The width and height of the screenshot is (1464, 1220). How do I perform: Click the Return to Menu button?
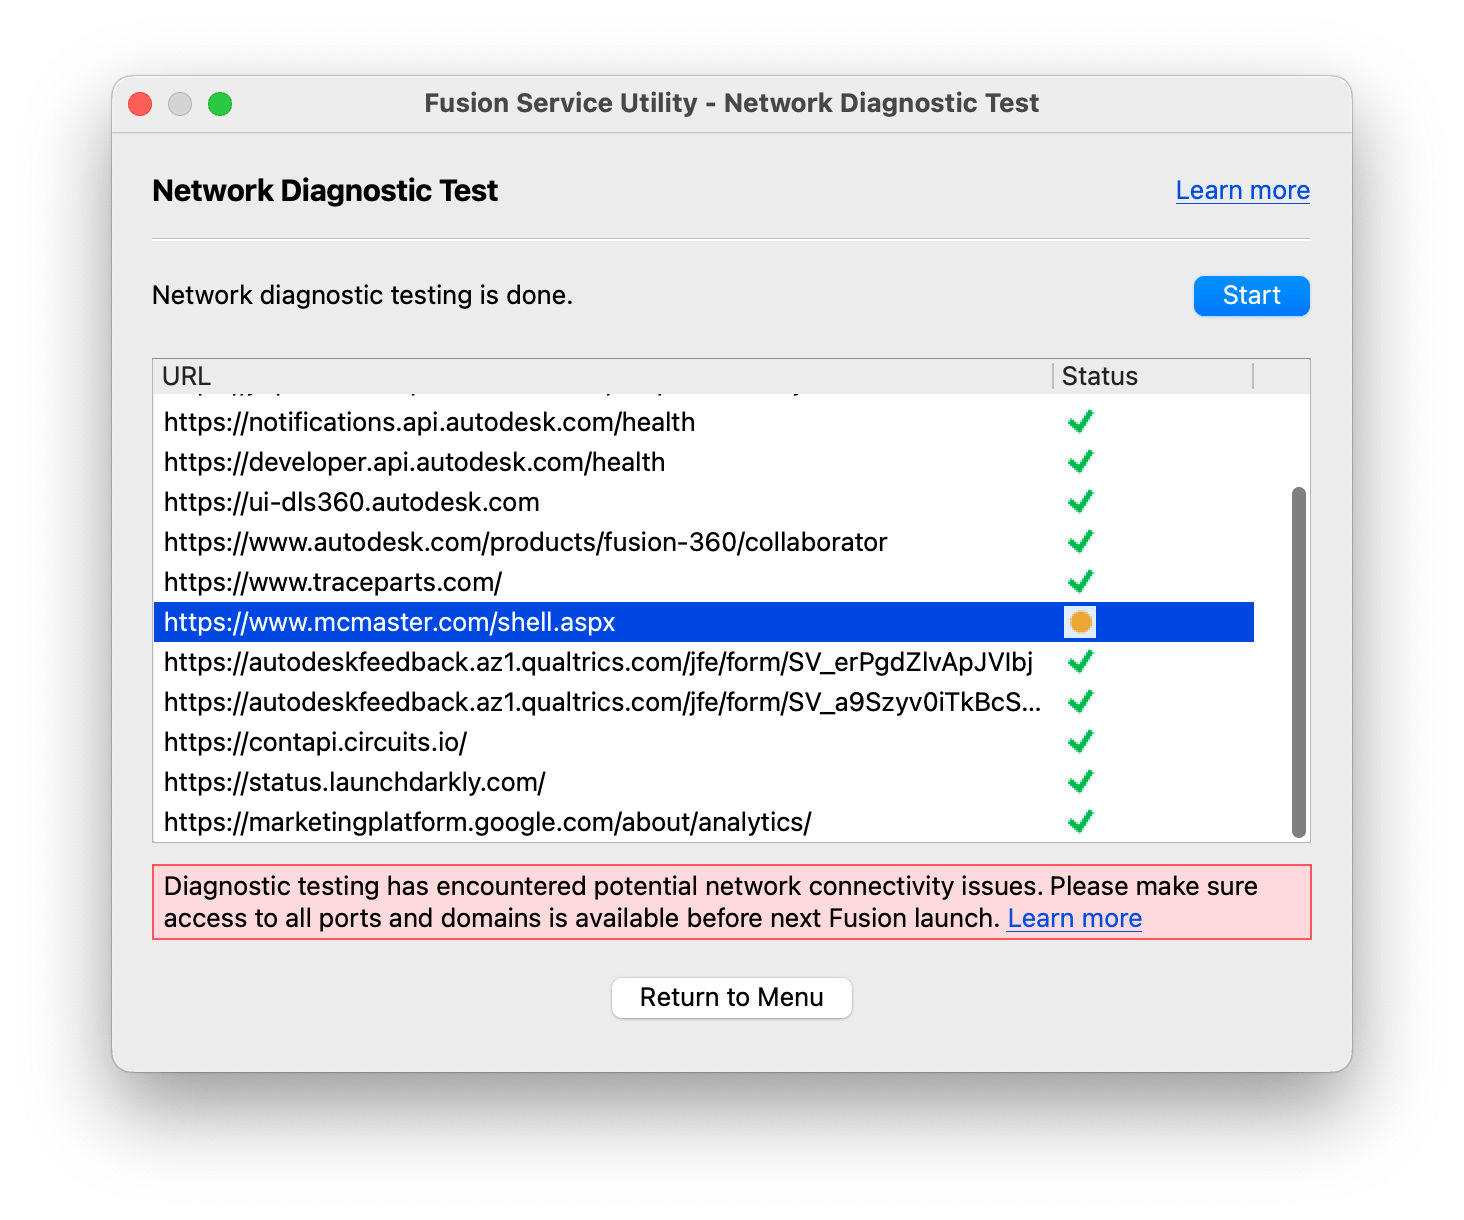coord(731,997)
